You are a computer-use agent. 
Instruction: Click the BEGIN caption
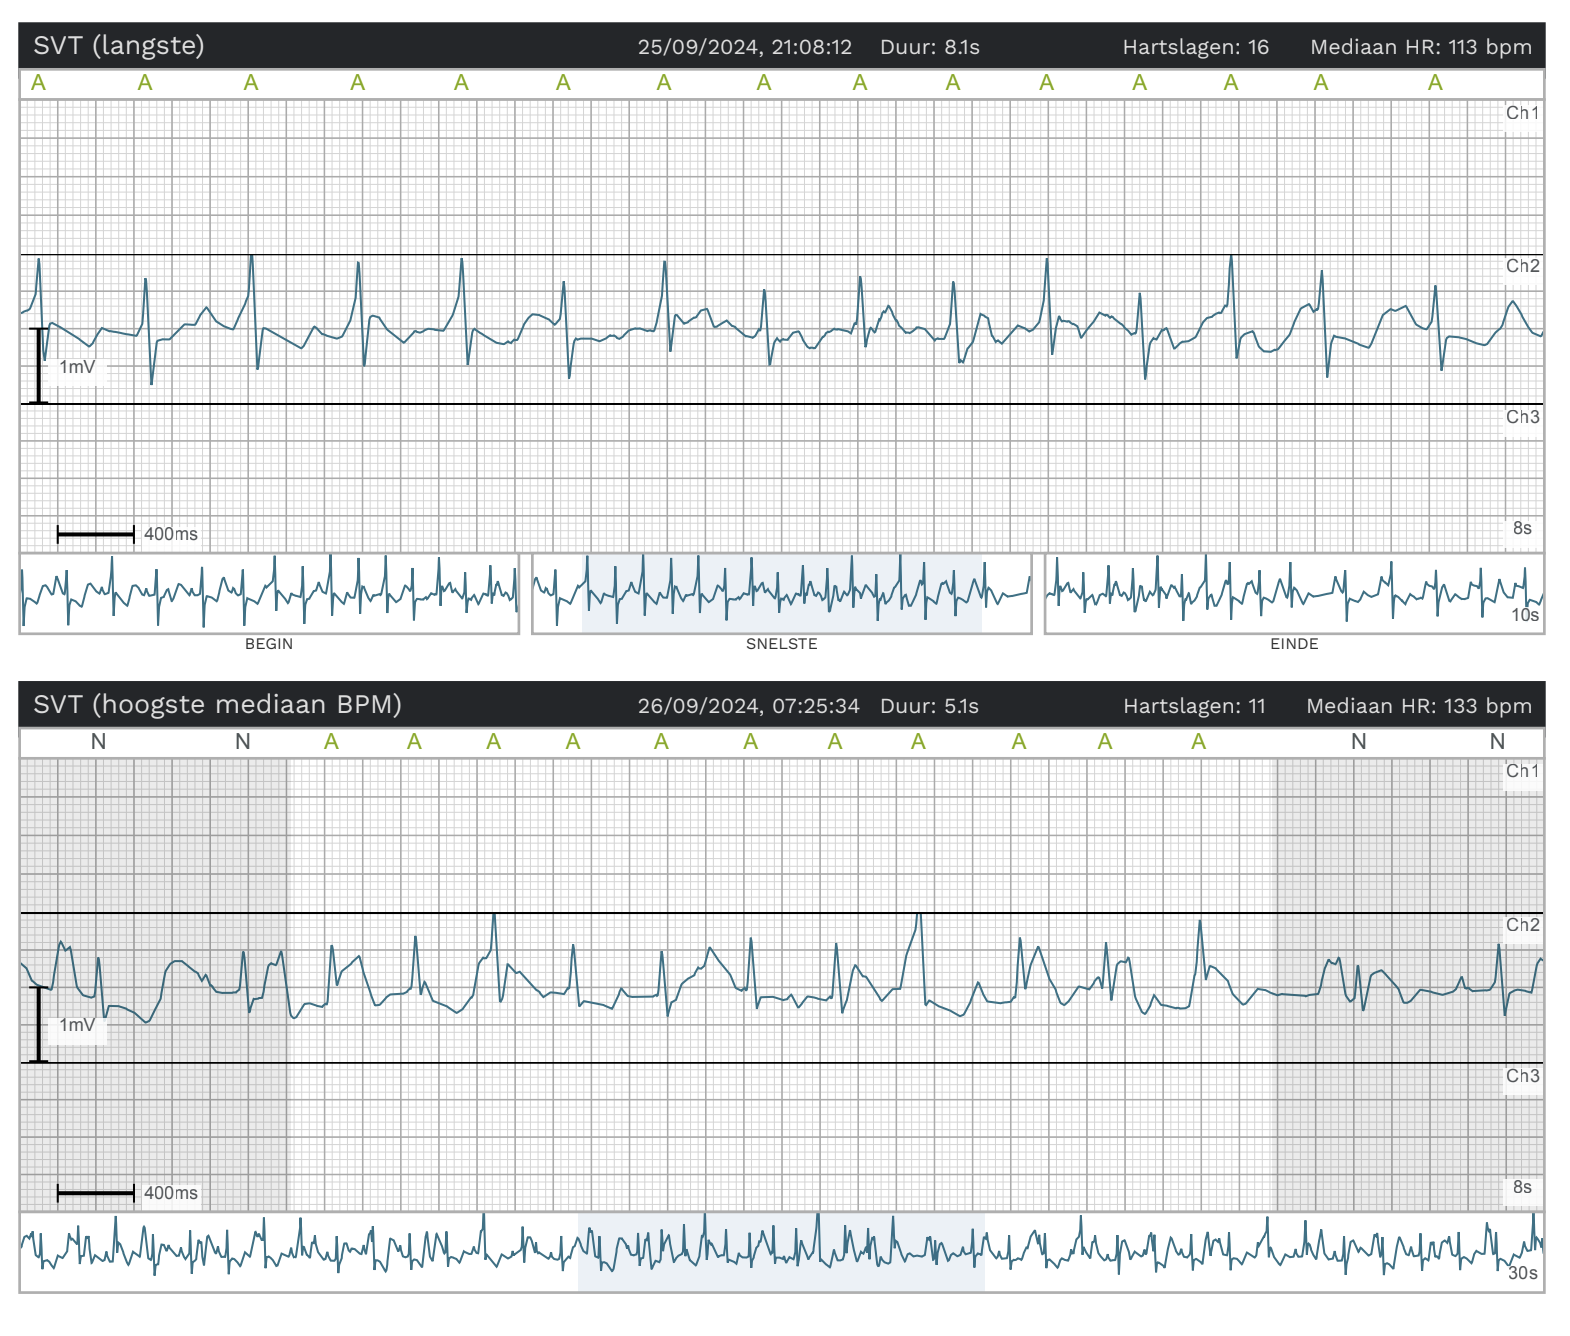tap(269, 644)
